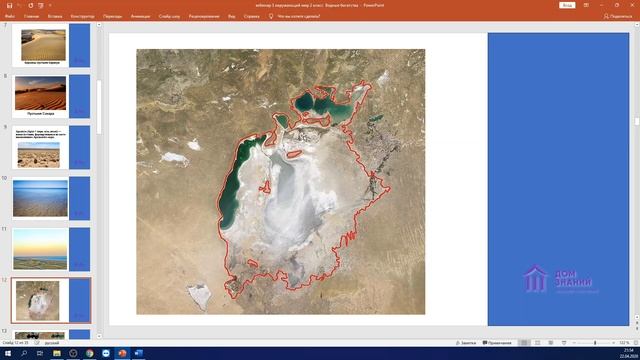Toggle the Примечания comments pane

pyautogui.click(x=497, y=343)
